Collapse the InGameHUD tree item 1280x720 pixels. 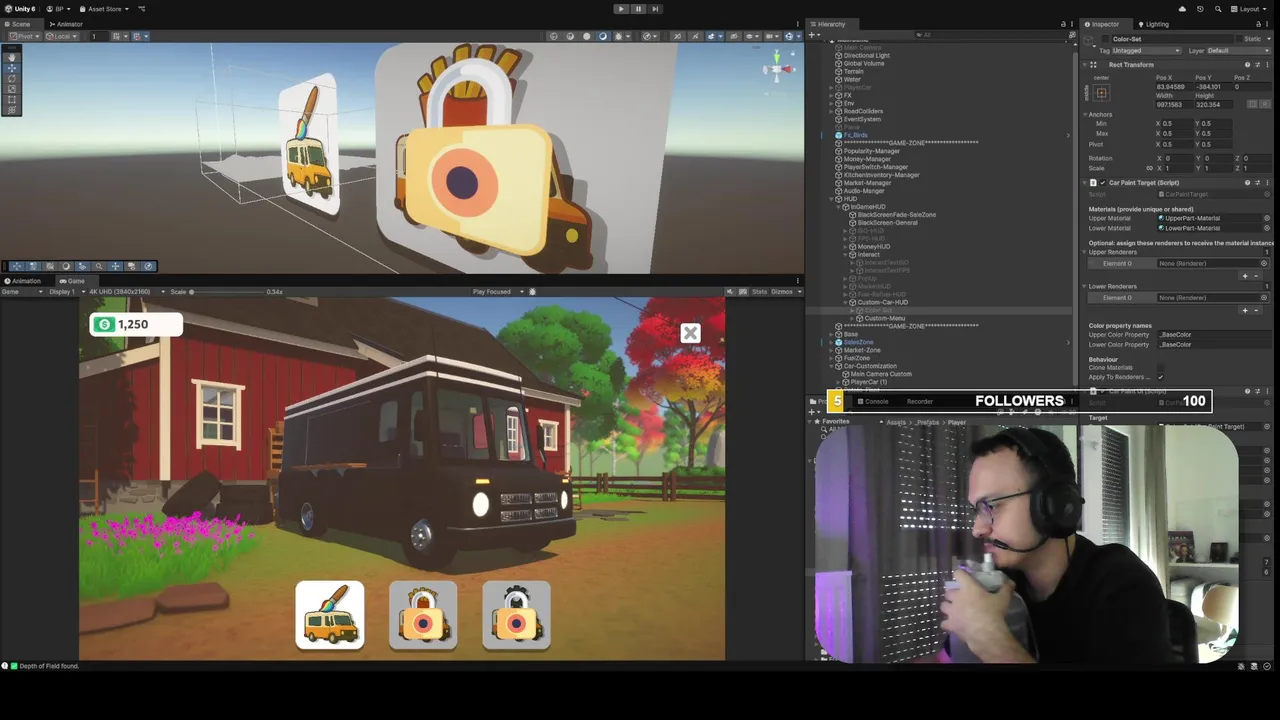tap(840, 207)
